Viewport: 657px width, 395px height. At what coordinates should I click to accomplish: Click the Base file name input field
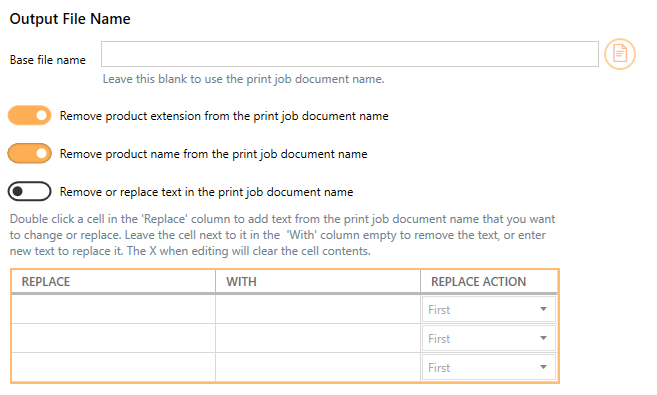[x=349, y=54]
